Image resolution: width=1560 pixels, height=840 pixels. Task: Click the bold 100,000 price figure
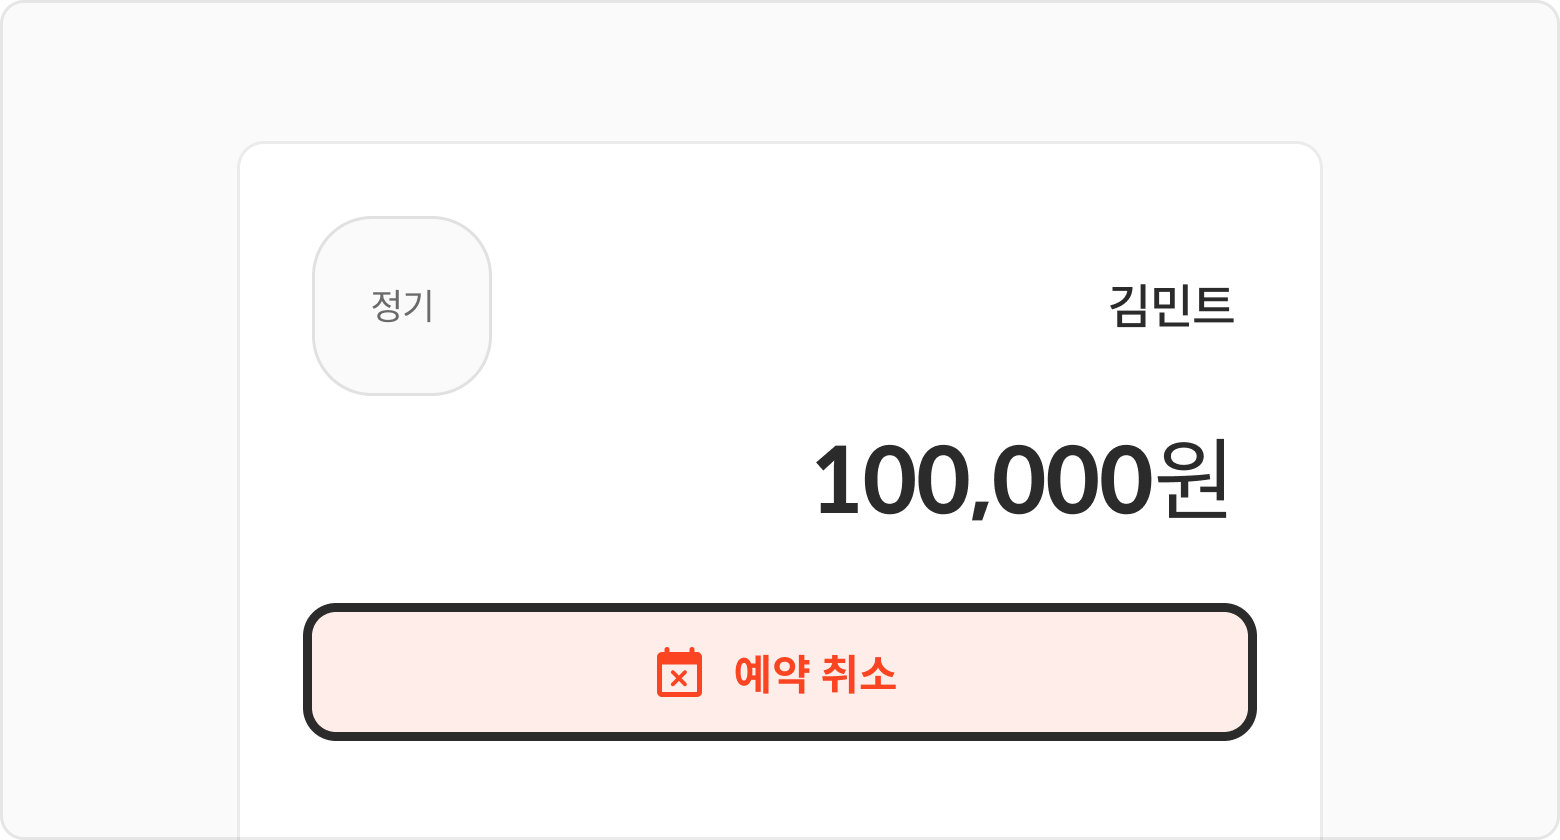click(980, 481)
